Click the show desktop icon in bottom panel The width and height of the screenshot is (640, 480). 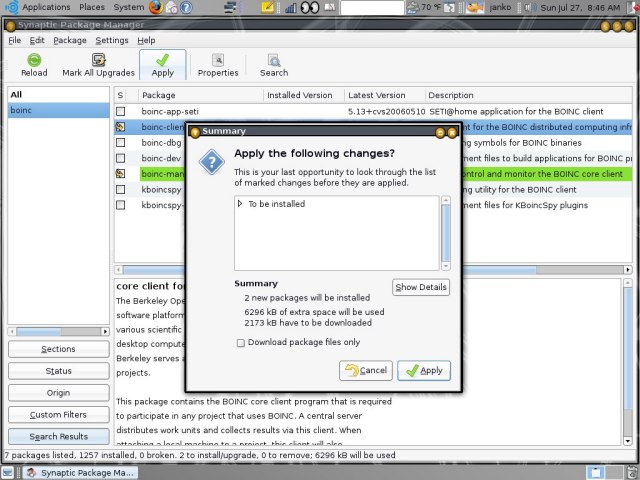click(x=7, y=472)
